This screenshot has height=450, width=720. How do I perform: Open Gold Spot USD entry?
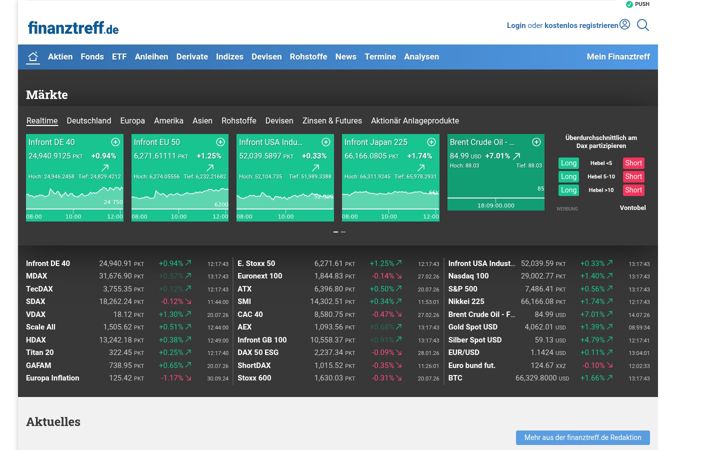(473, 327)
